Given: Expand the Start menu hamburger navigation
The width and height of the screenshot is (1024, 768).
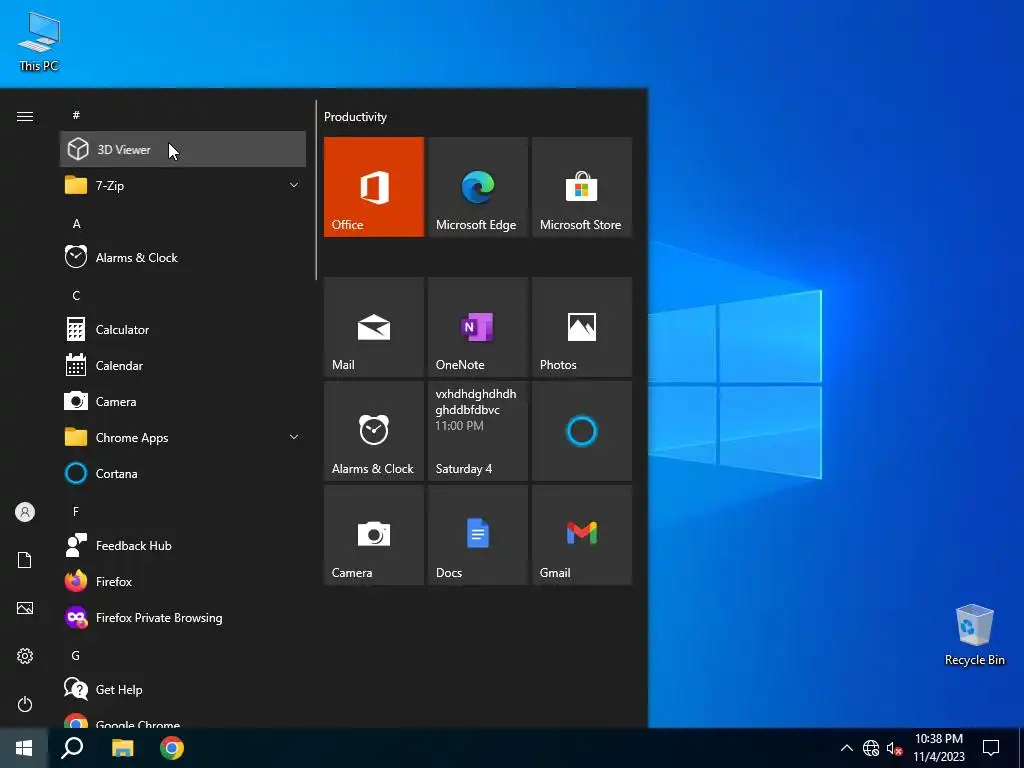Looking at the screenshot, I should coord(25,116).
